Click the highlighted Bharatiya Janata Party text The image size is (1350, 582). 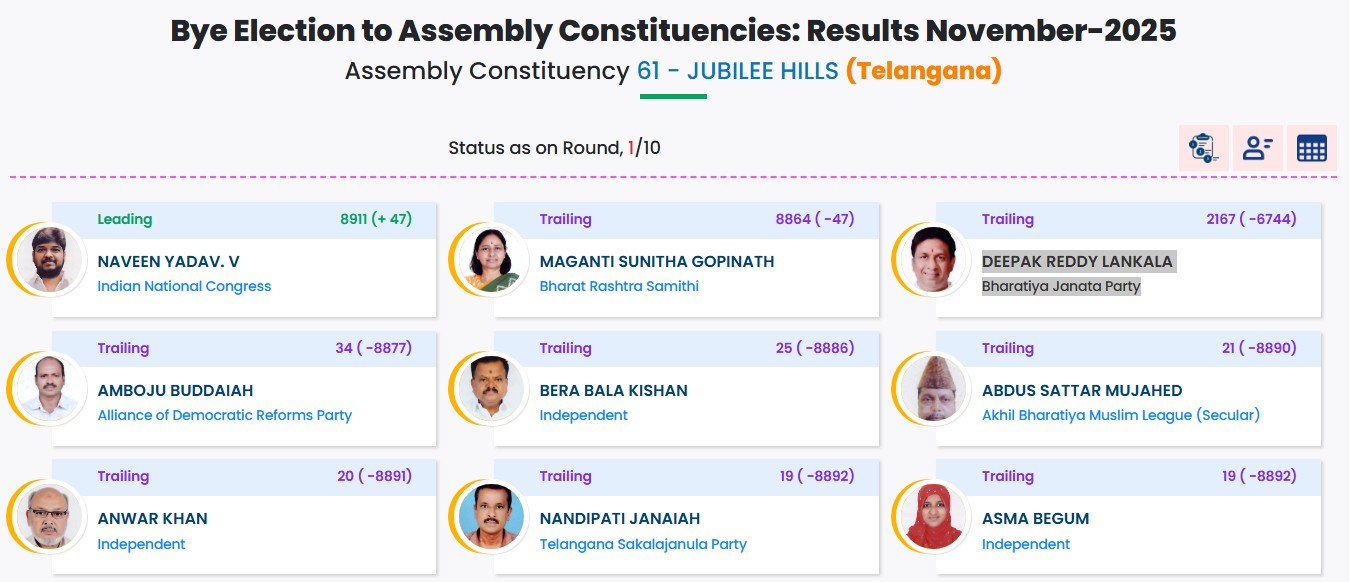(x=1061, y=286)
